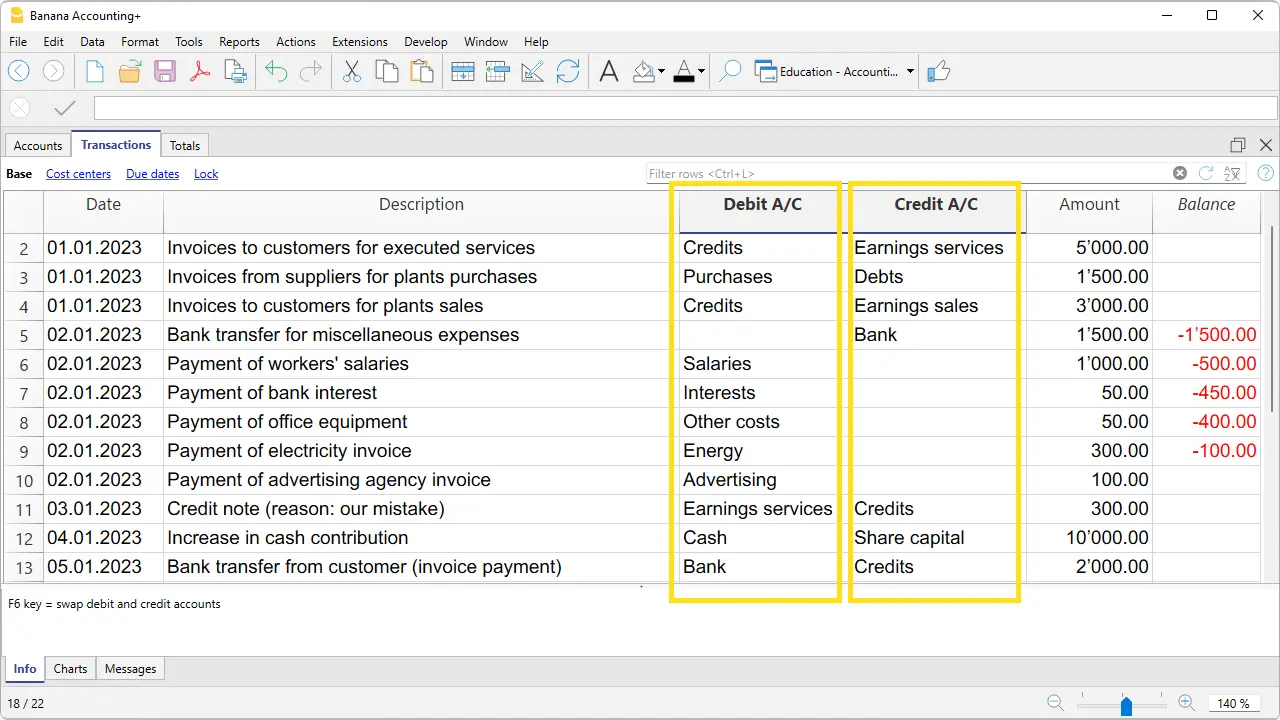Viewport: 1280px width, 720px height.
Task: Click the thumbs-up feedback icon
Action: click(x=938, y=71)
